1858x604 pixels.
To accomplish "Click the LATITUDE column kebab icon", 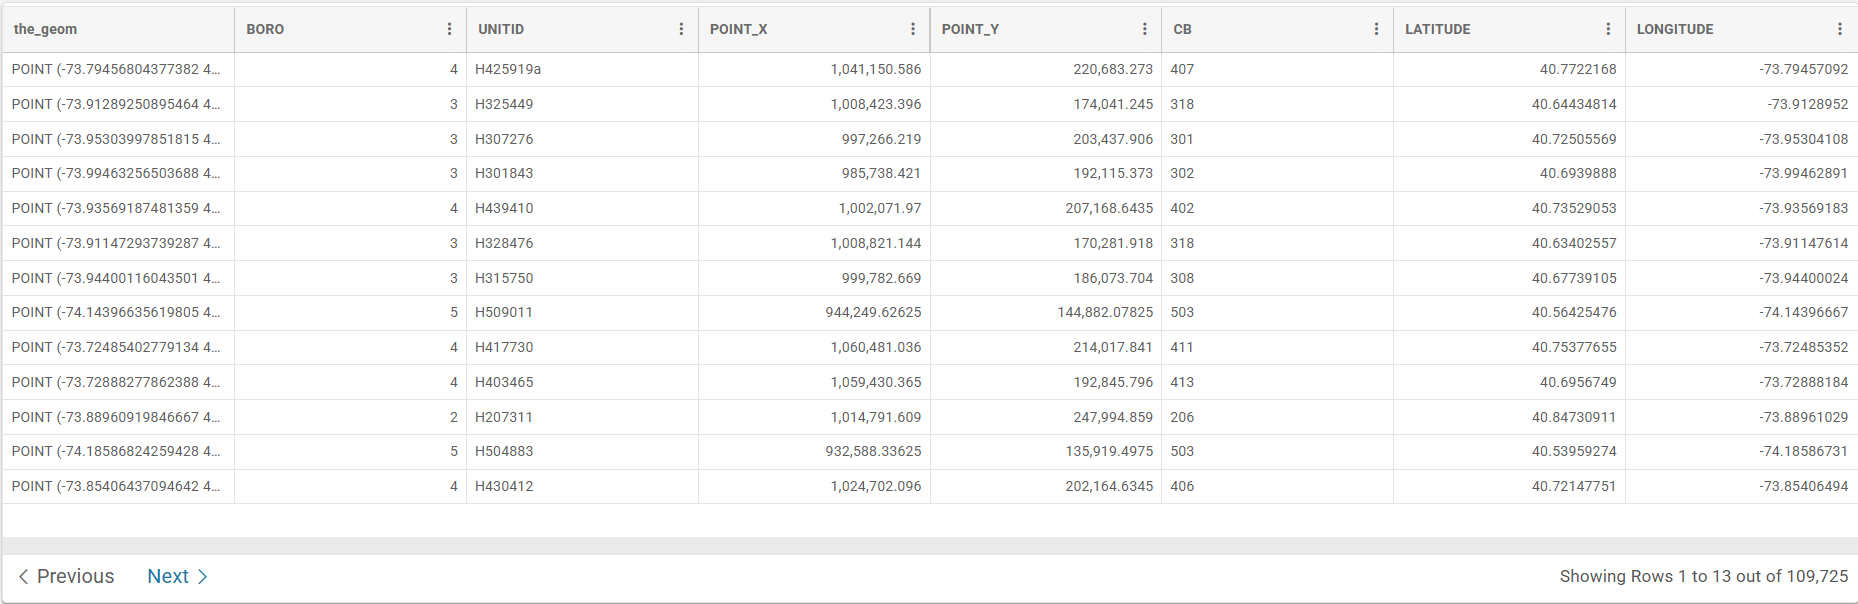I will [x=1608, y=29].
